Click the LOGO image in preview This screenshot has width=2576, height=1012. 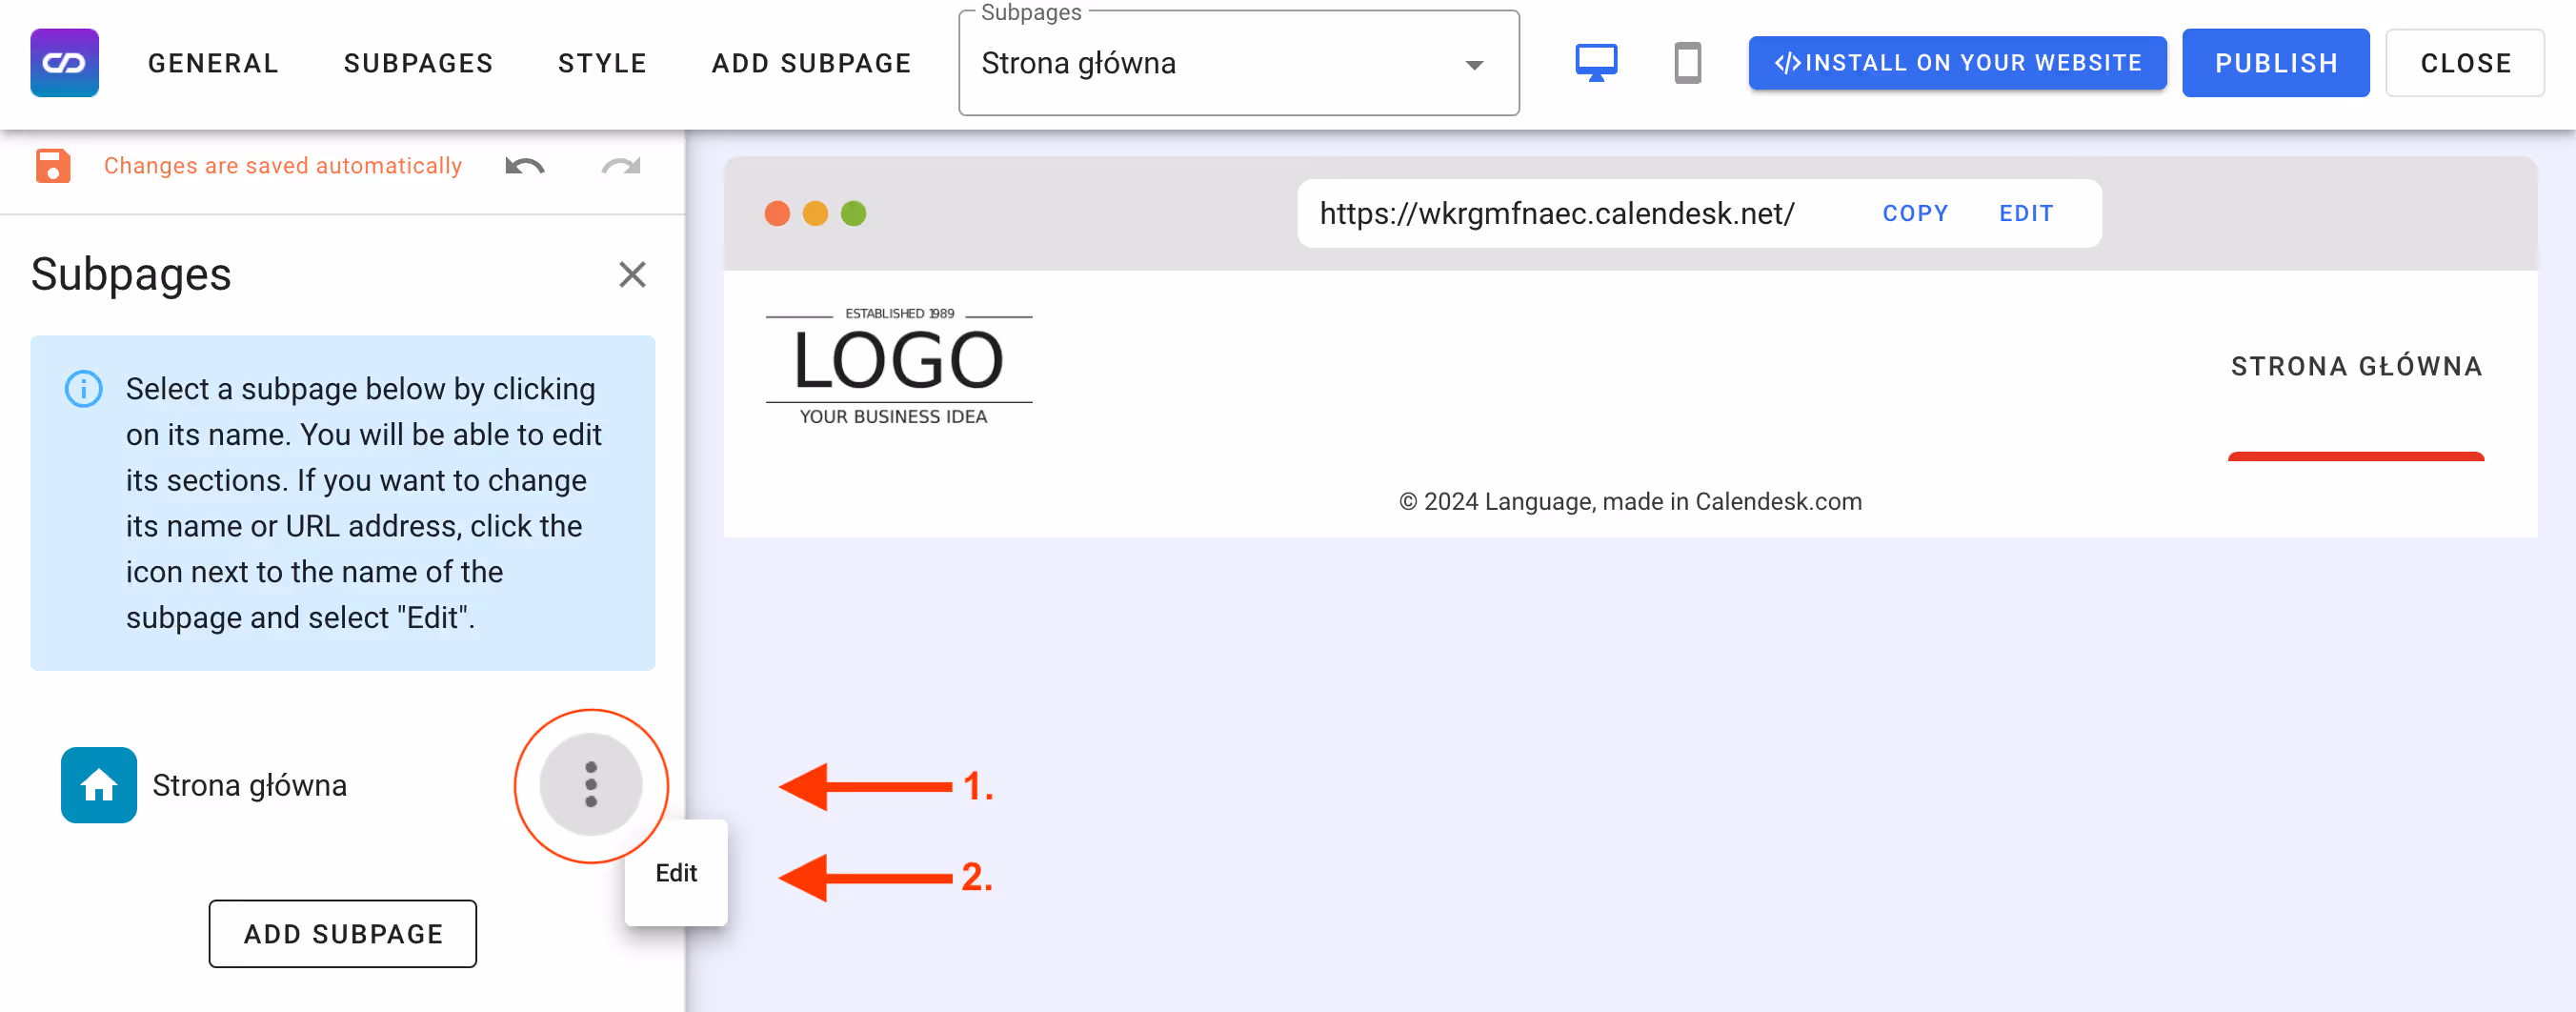click(898, 368)
